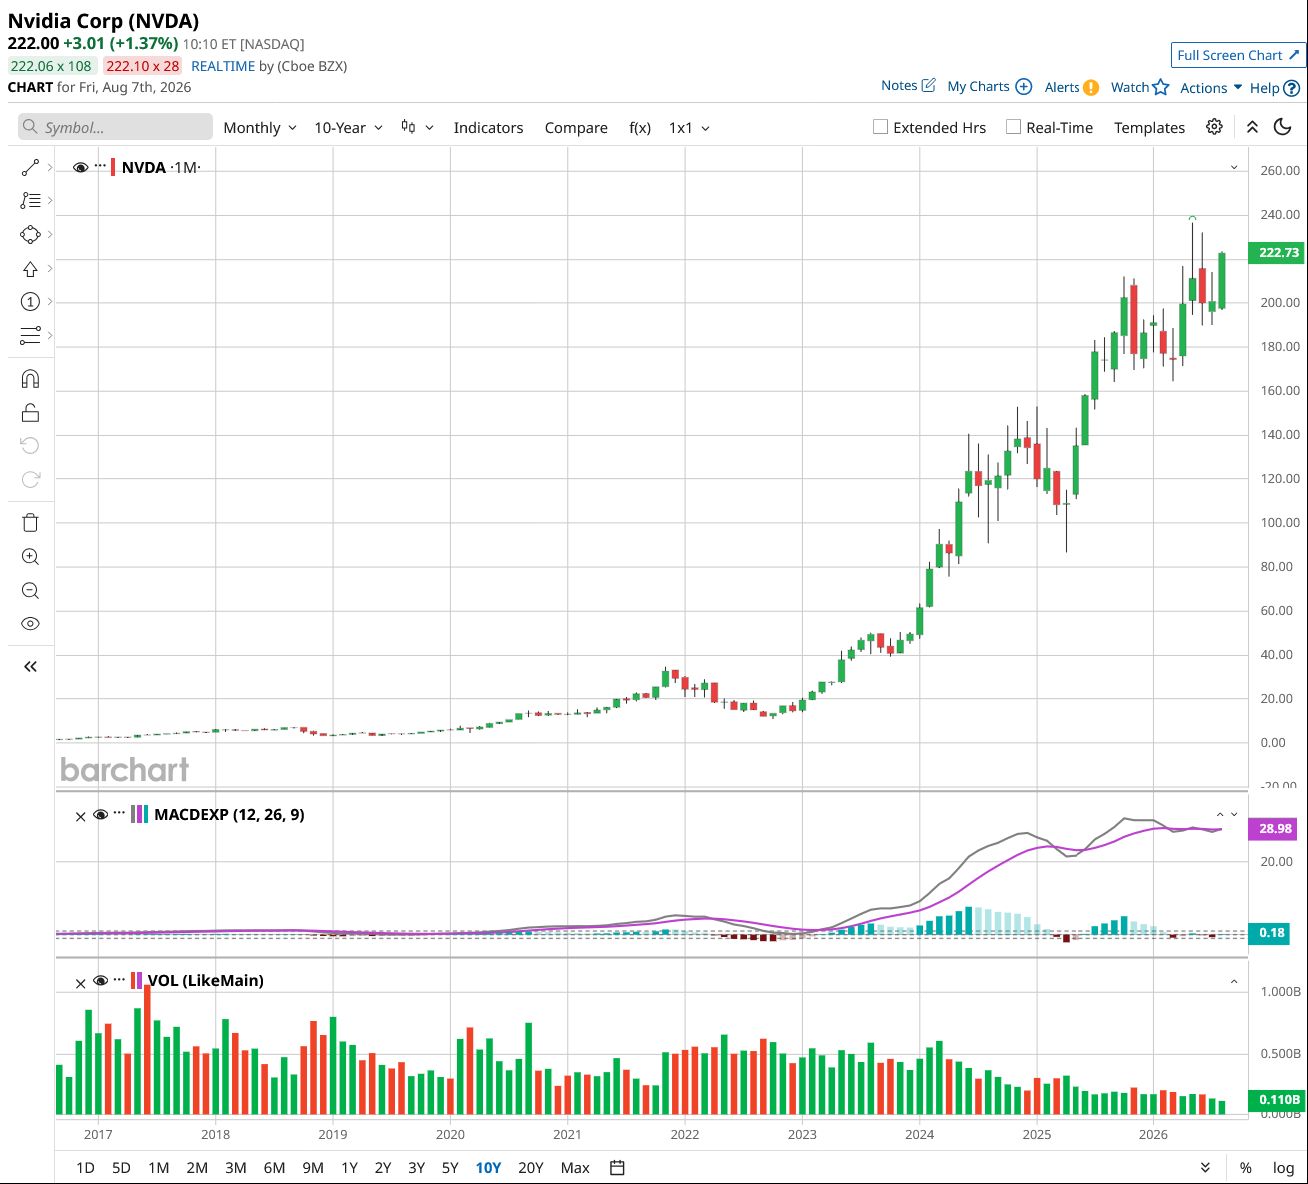Screen dimensions: 1308x1184
Task: Expand the polygon shapes tool options arrow
Action: coord(50,235)
